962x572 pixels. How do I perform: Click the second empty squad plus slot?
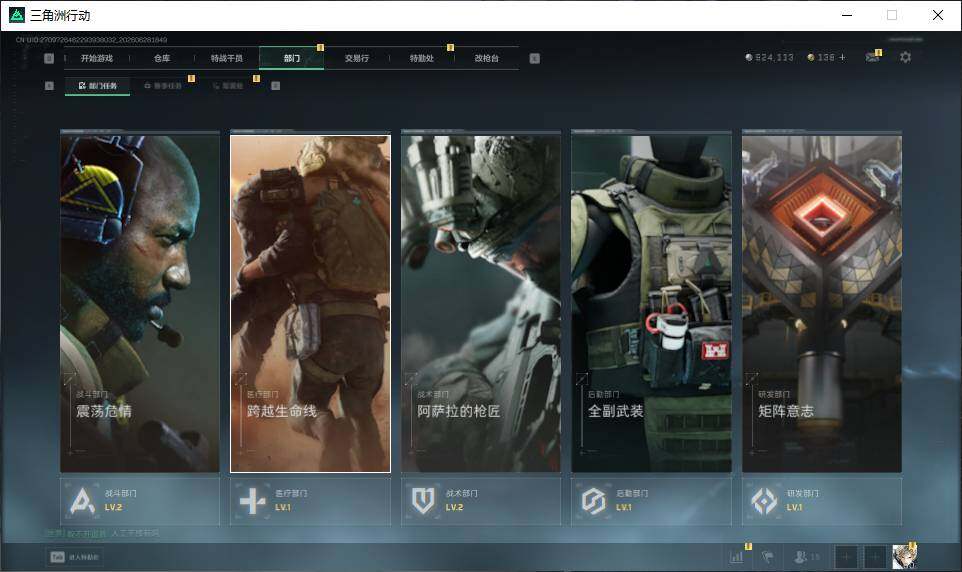tap(875, 557)
